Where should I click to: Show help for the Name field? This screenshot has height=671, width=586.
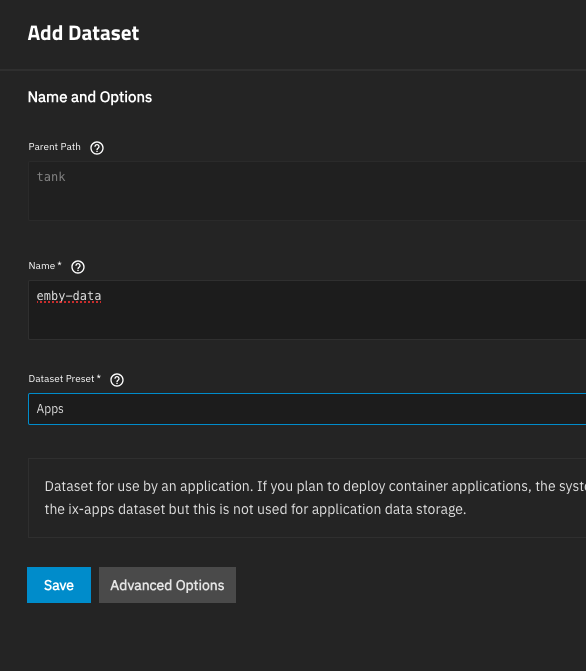pyautogui.click(x=78, y=267)
